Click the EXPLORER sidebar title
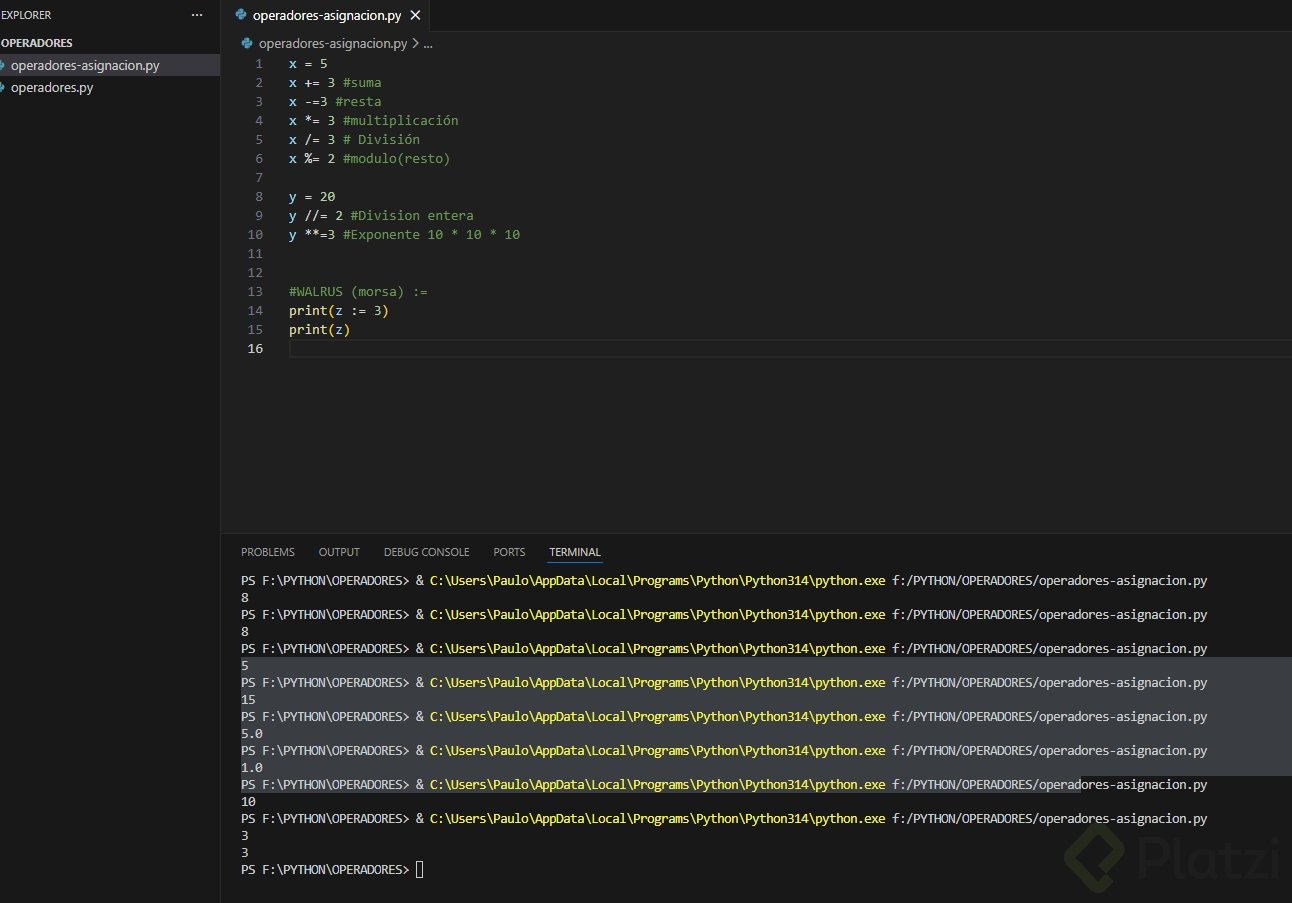The width and height of the screenshot is (1292, 903). (26, 15)
